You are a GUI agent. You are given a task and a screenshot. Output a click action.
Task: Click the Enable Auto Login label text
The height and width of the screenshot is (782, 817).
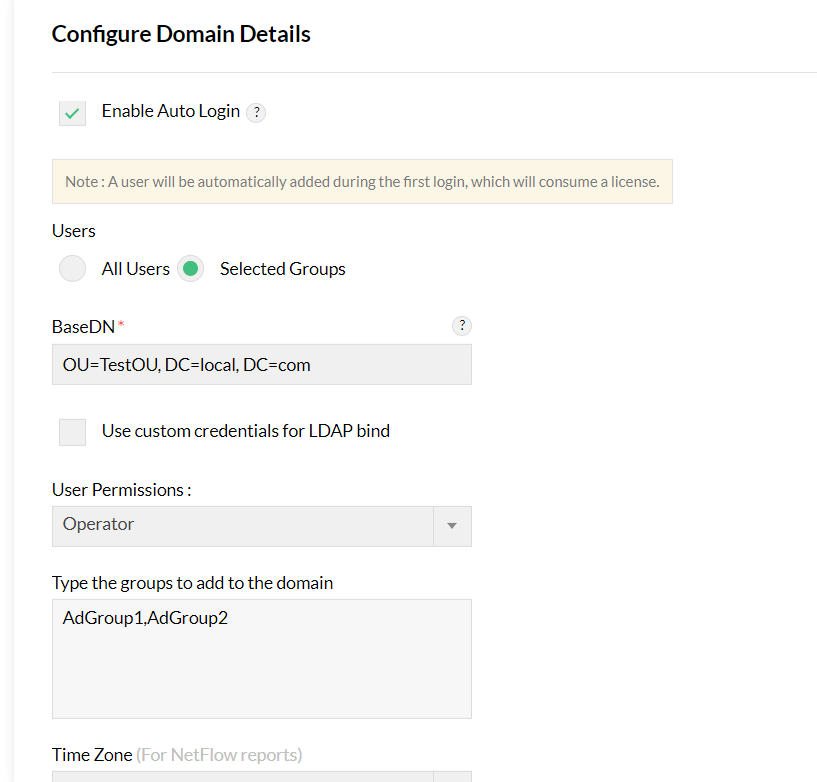[x=171, y=111]
